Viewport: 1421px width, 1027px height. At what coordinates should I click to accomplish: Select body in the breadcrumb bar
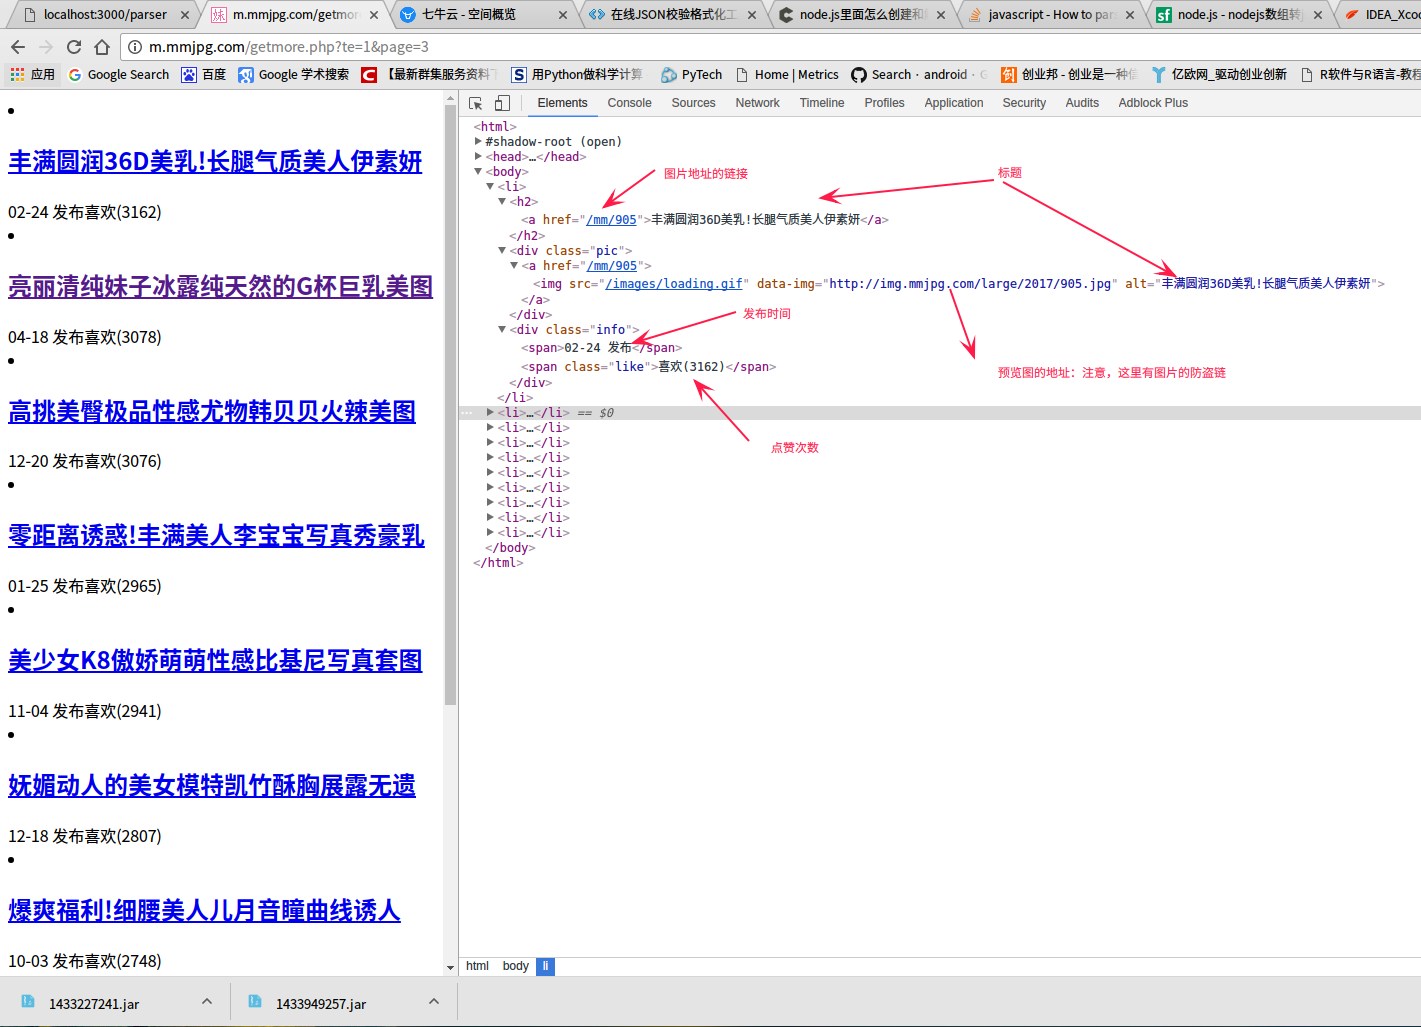(515, 966)
